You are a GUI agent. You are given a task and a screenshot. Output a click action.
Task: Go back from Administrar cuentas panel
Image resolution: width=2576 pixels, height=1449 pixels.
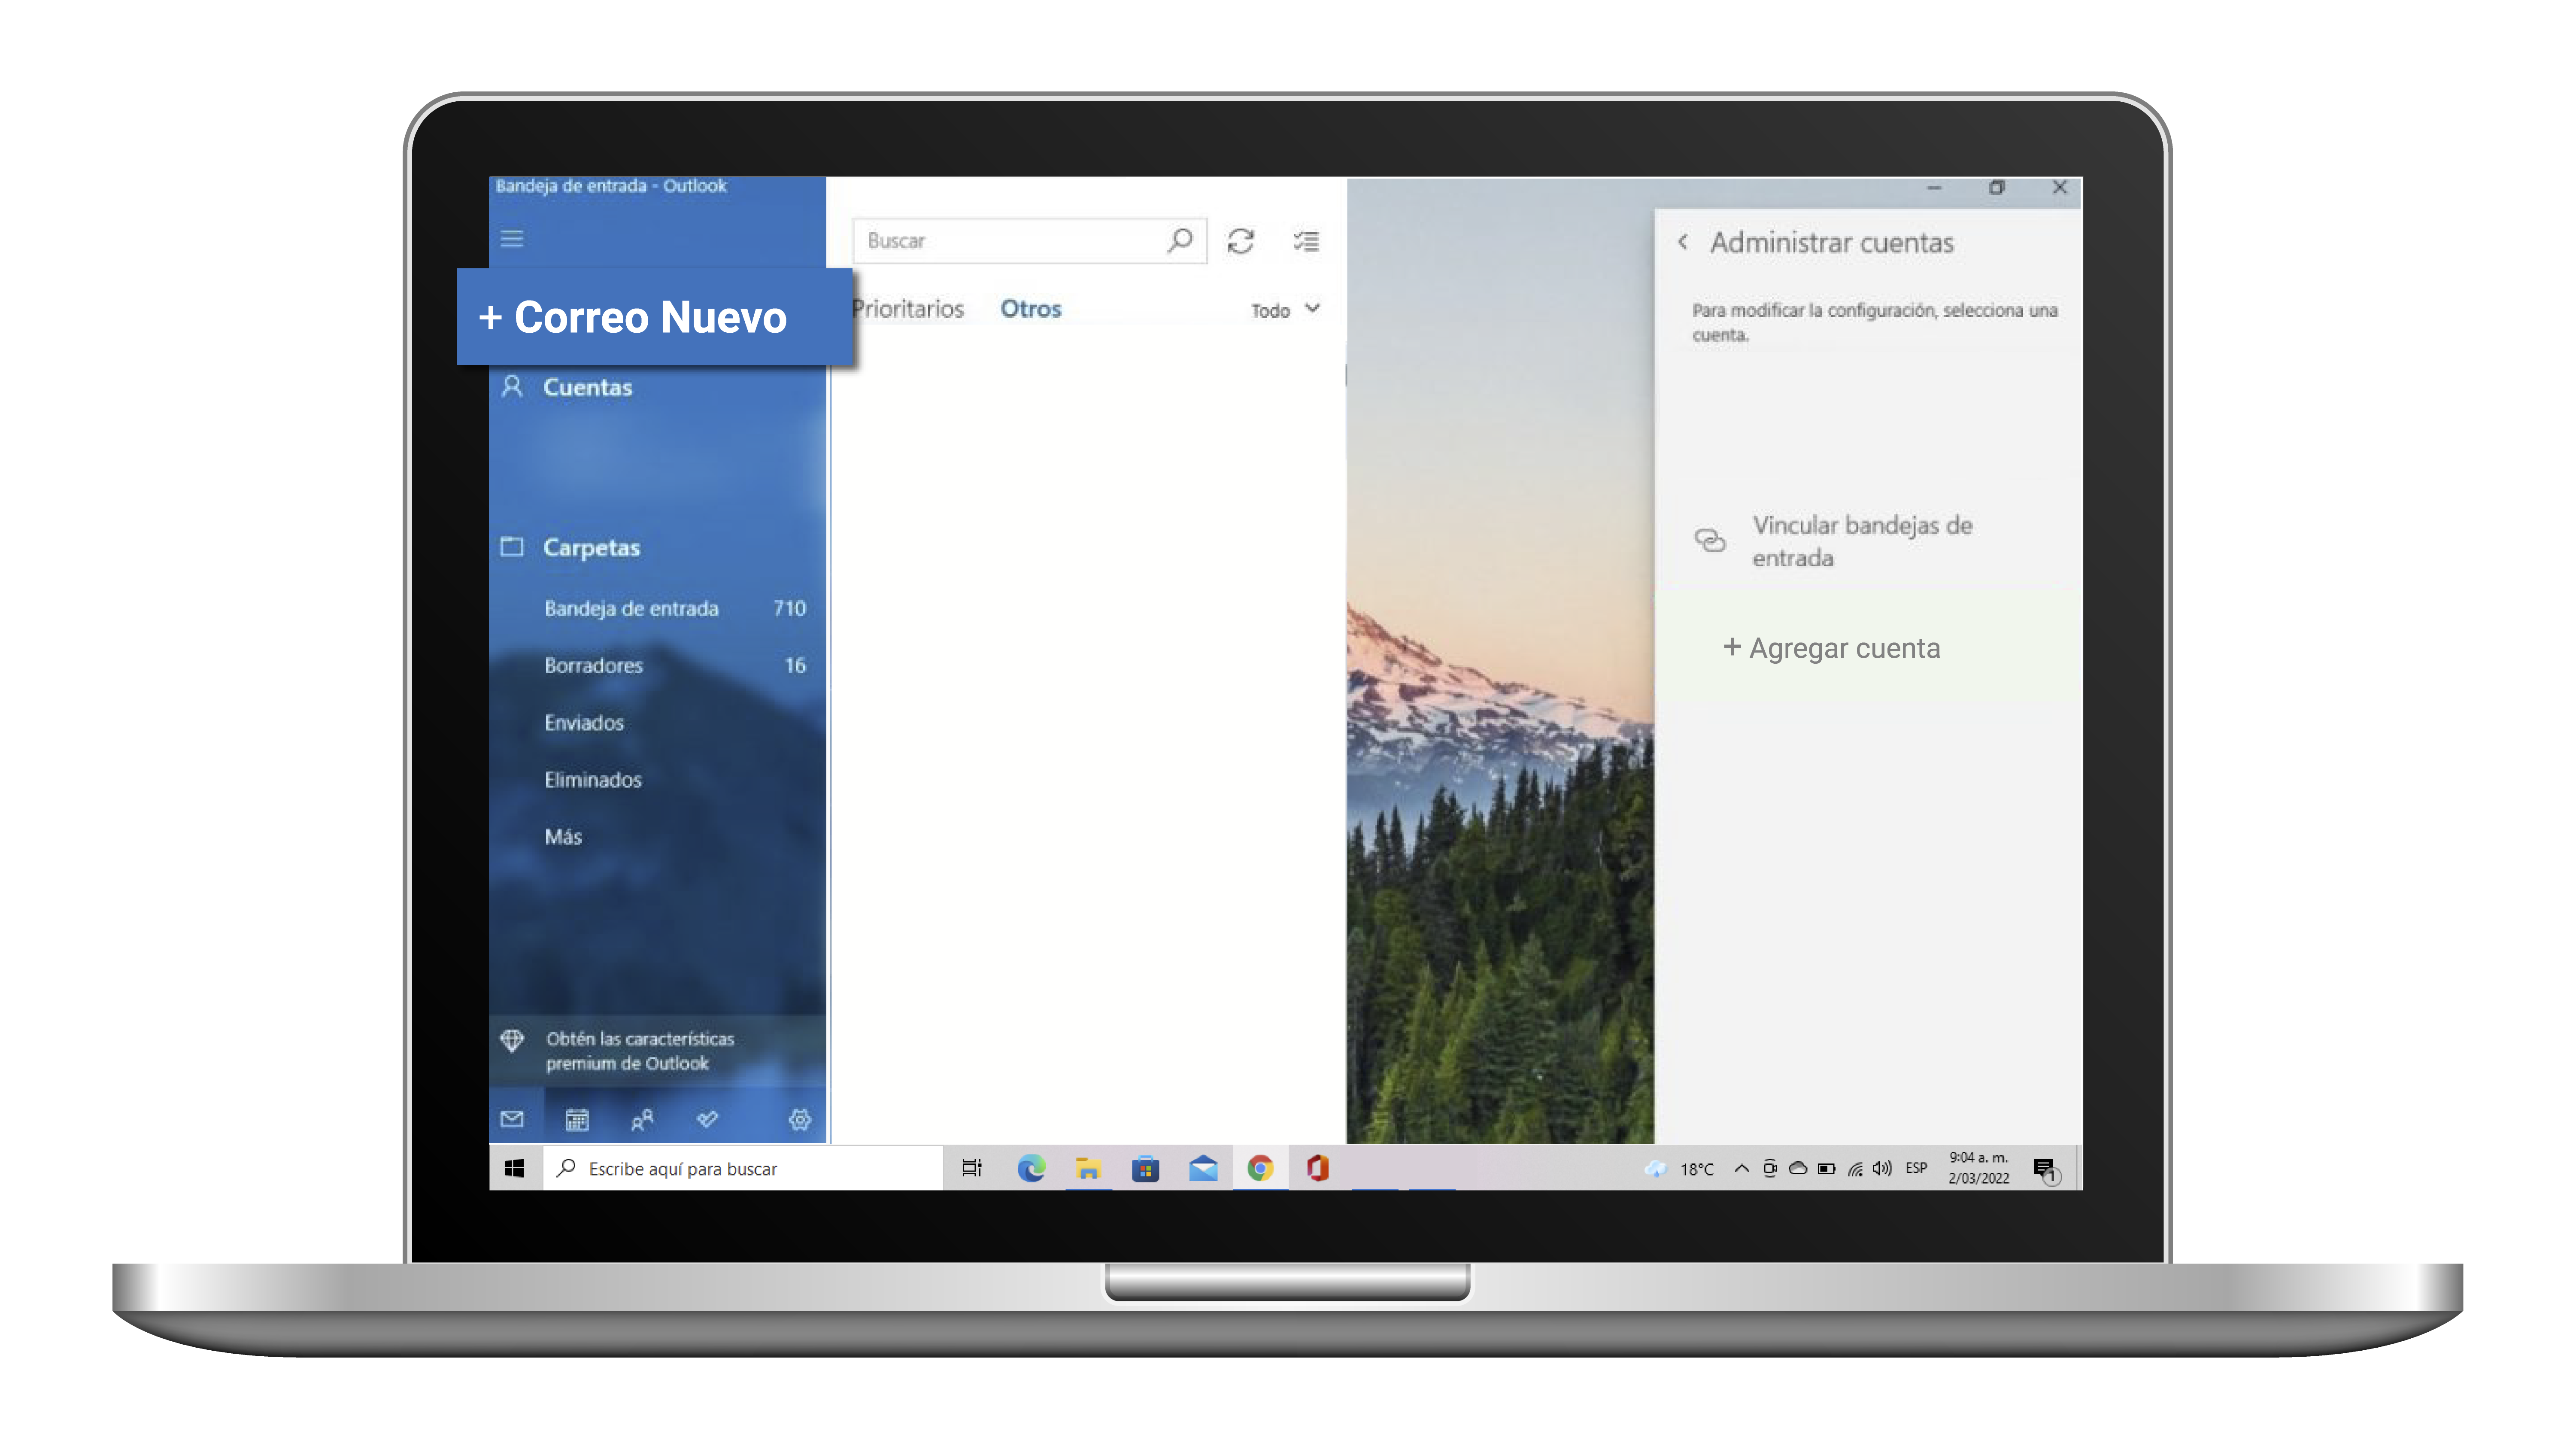1683,242
